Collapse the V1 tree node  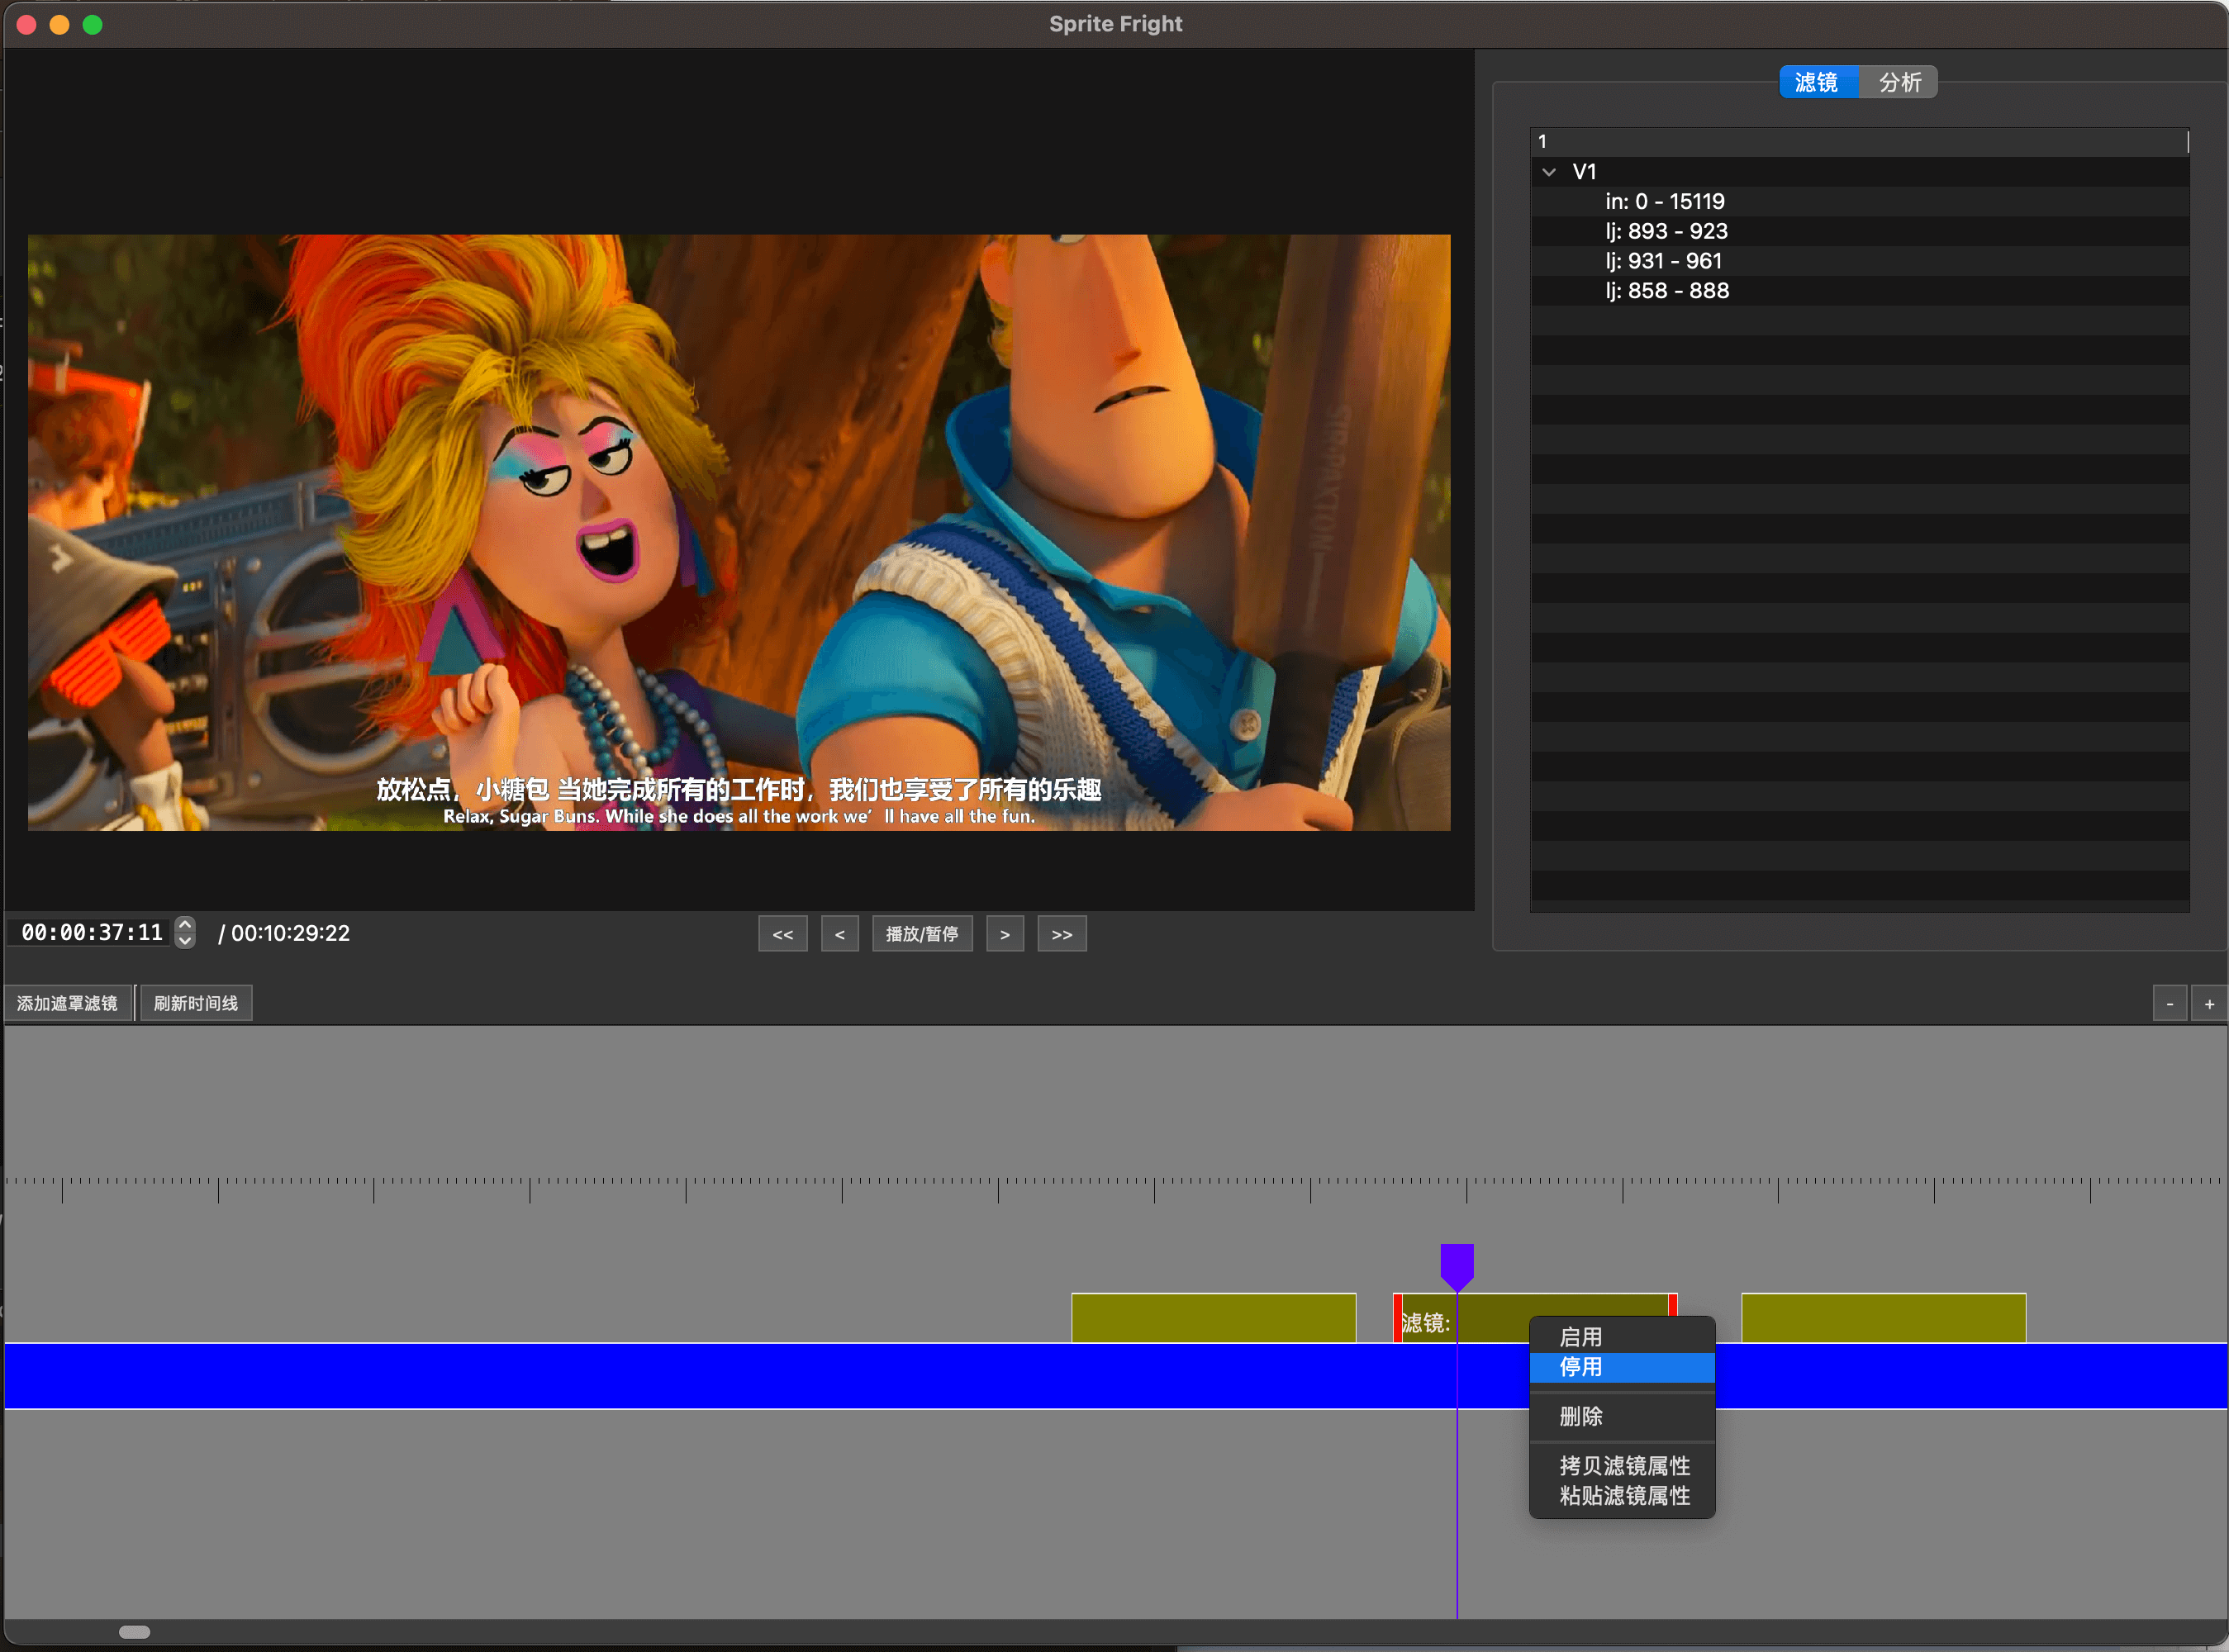pyautogui.click(x=1549, y=172)
